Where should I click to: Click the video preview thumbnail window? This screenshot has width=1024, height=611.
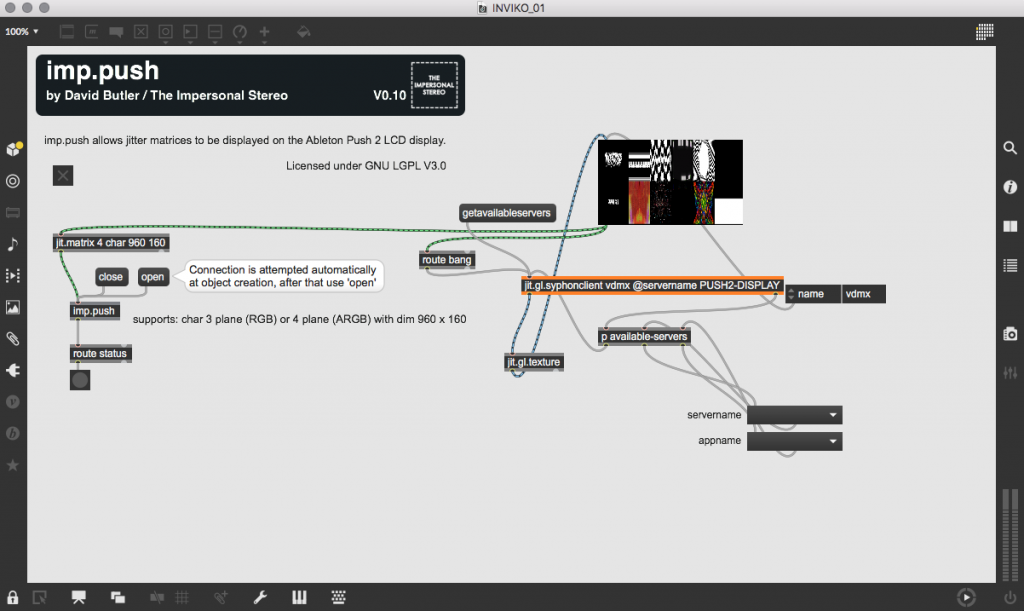670,182
